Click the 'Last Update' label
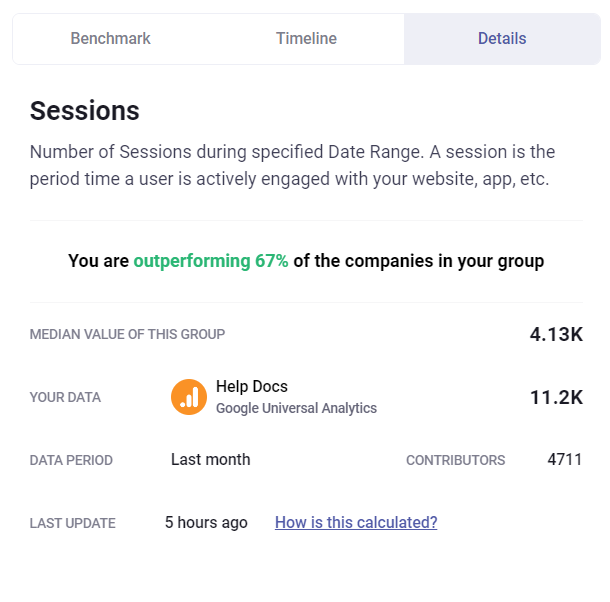This screenshot has height=602, width=610. (72, 523)
